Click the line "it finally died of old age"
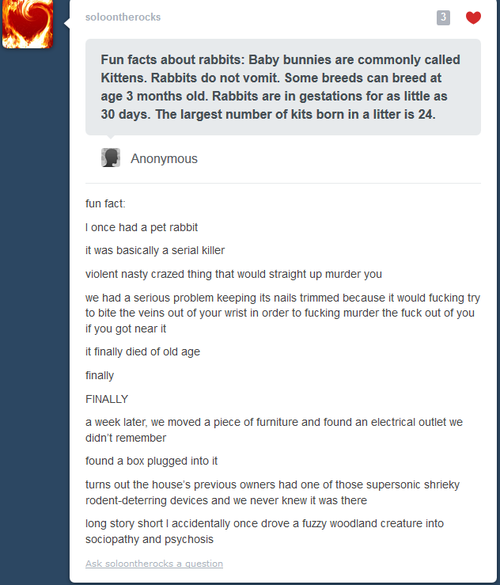 point(143,352)
